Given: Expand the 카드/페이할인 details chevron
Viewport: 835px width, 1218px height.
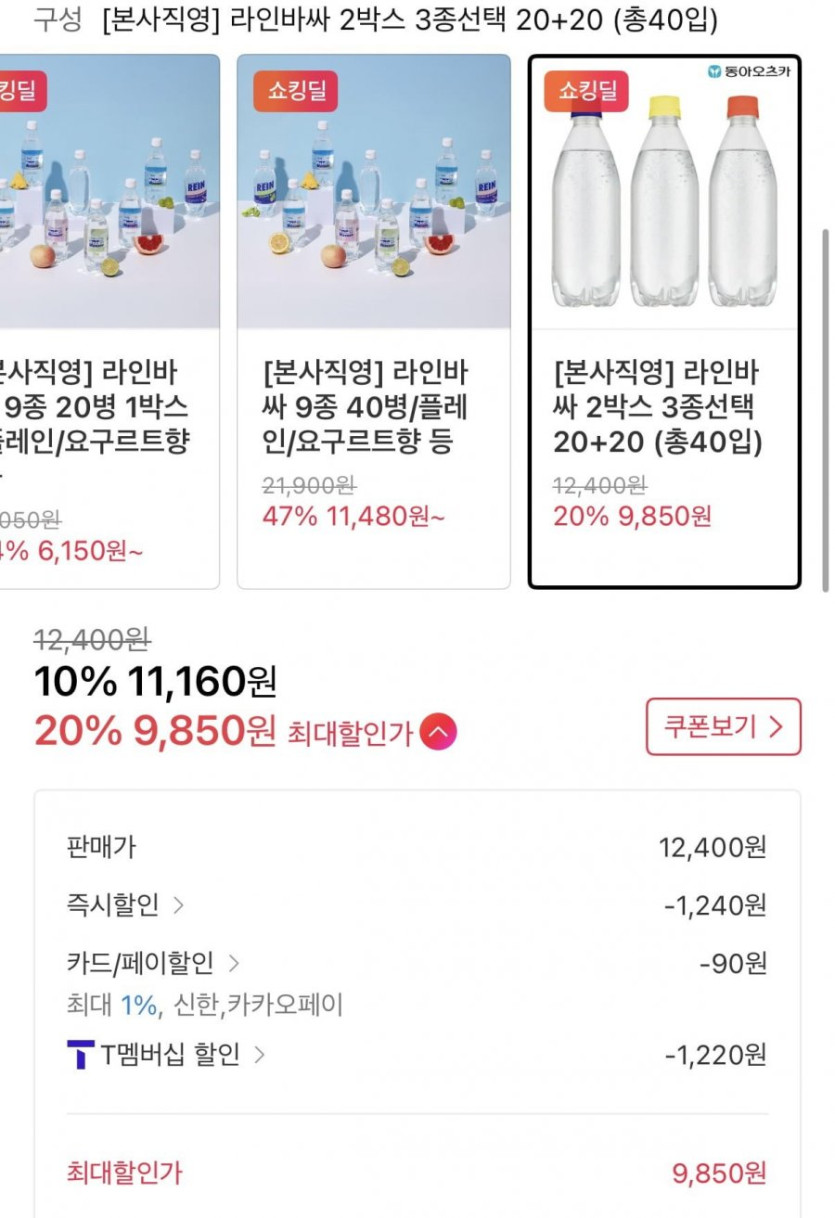Looking at the screenshot, I should 234,964.
